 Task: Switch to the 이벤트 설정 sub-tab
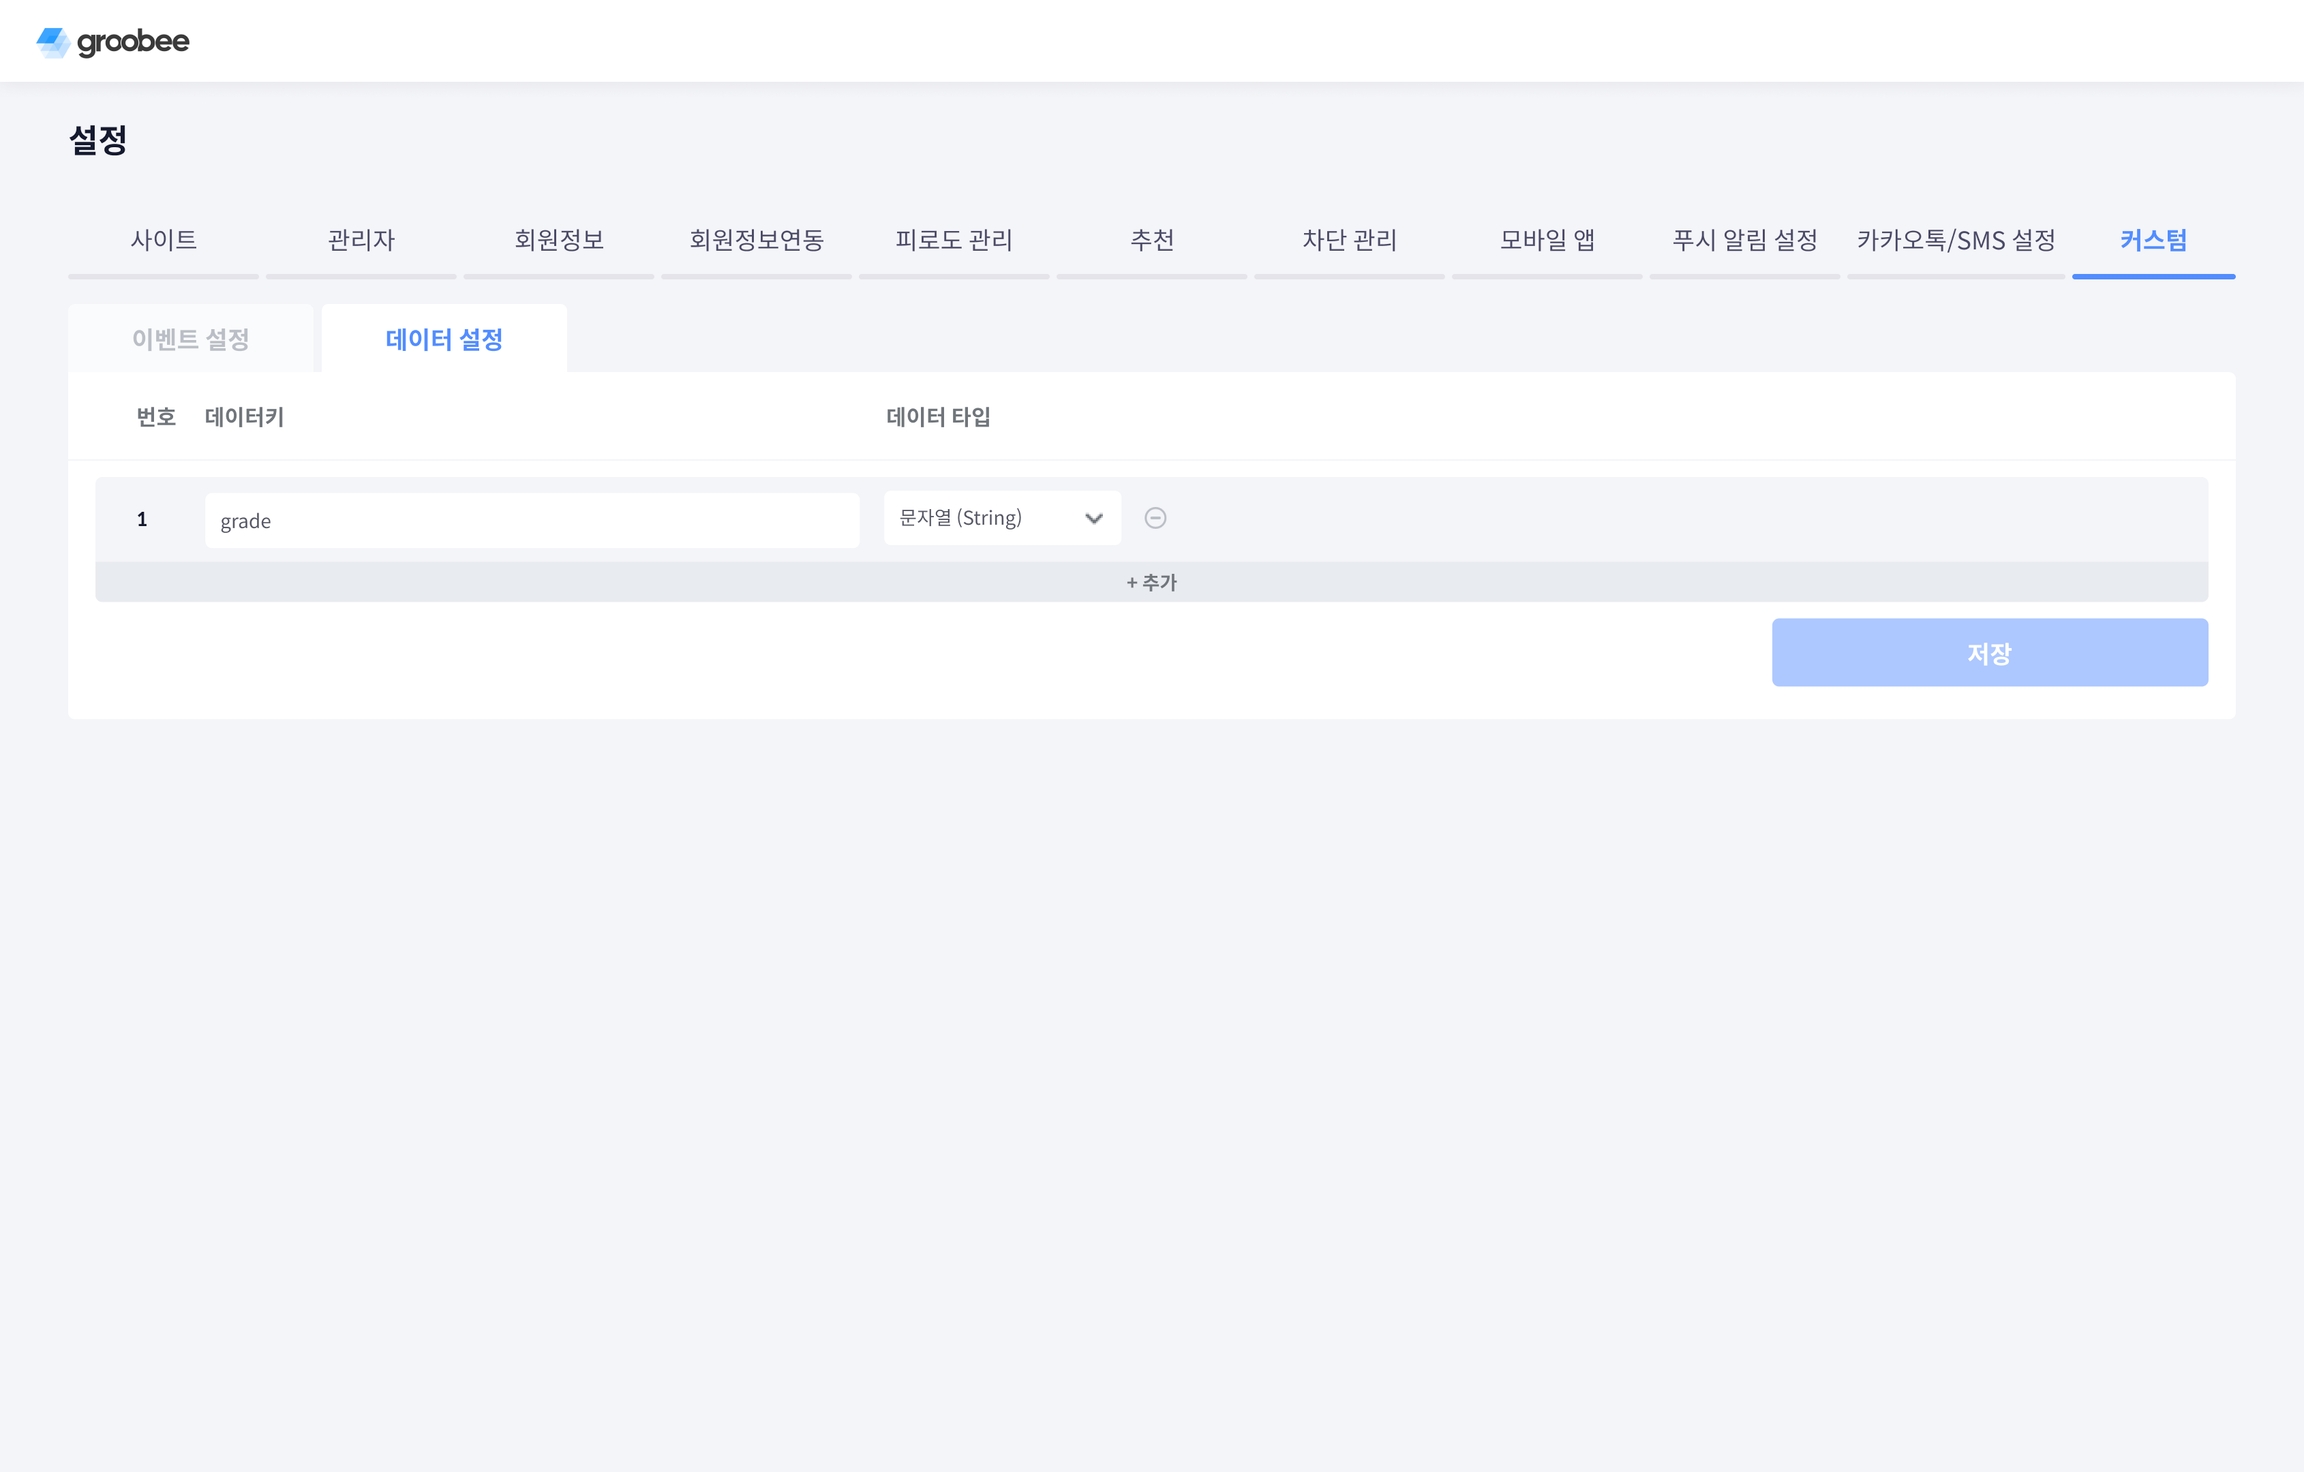click(190, 339)
